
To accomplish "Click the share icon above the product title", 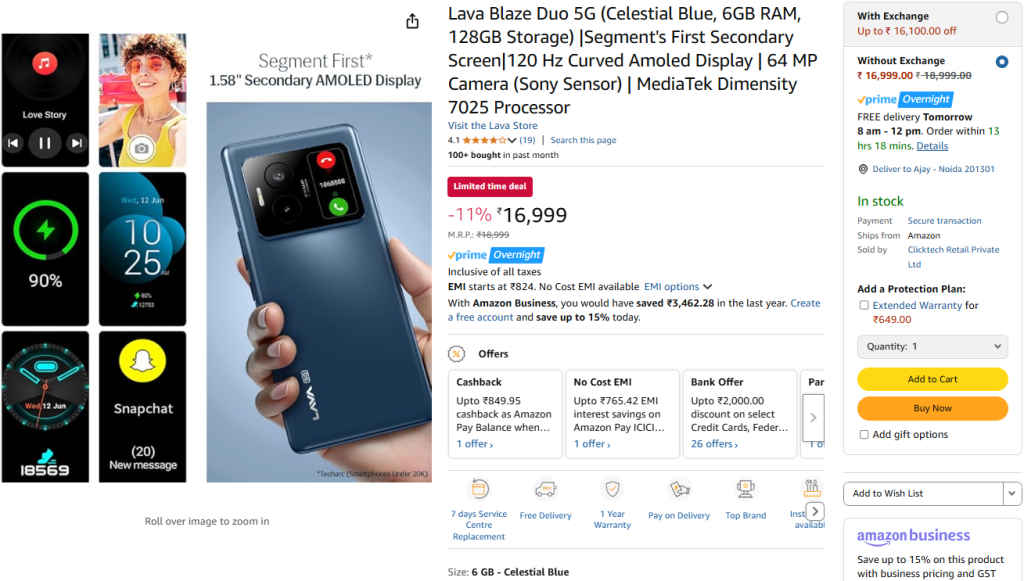I will click(412, 20).
